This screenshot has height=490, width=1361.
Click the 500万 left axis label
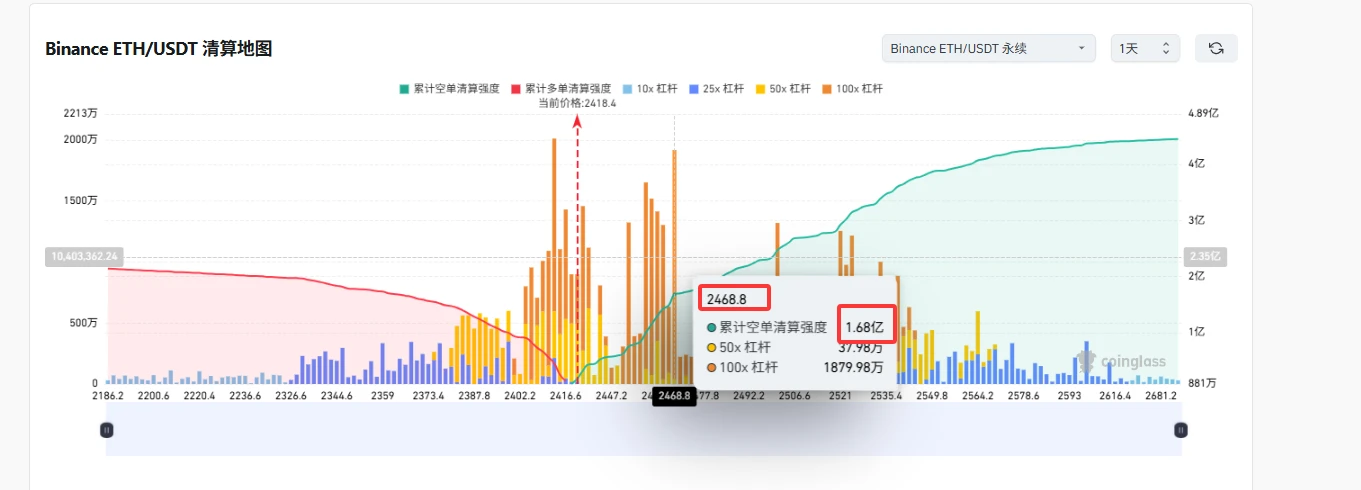(x=82, y=322)
